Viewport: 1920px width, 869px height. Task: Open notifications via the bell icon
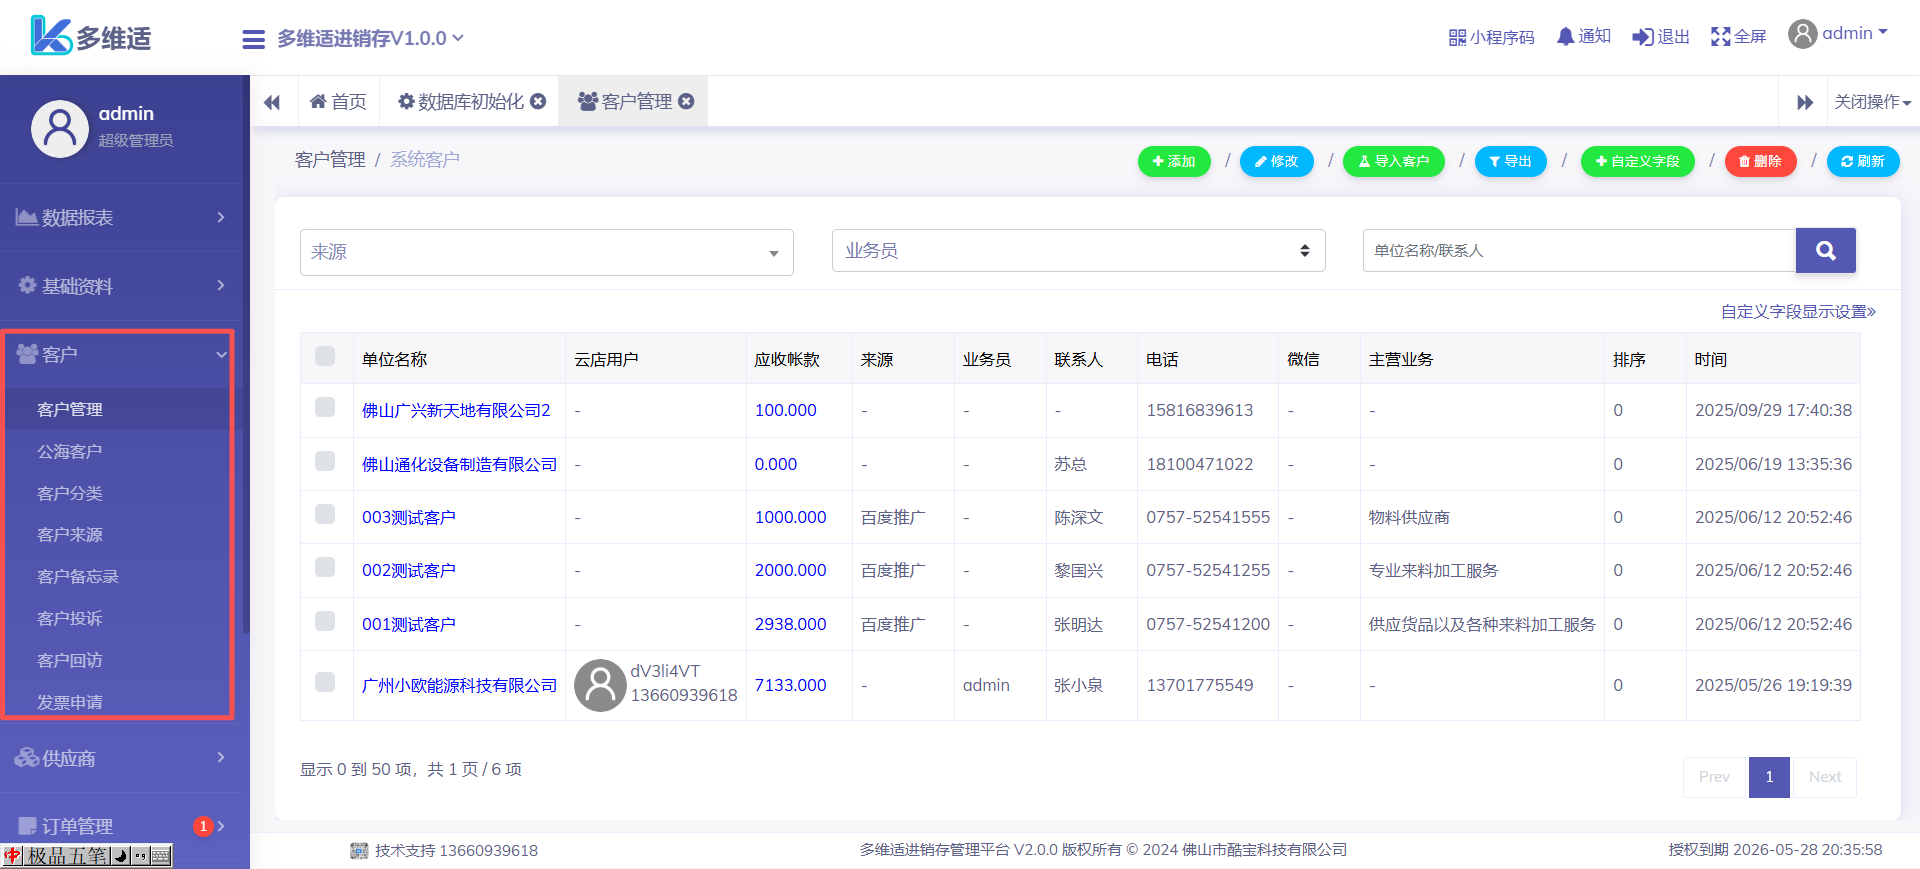(x=1565, y=37)
